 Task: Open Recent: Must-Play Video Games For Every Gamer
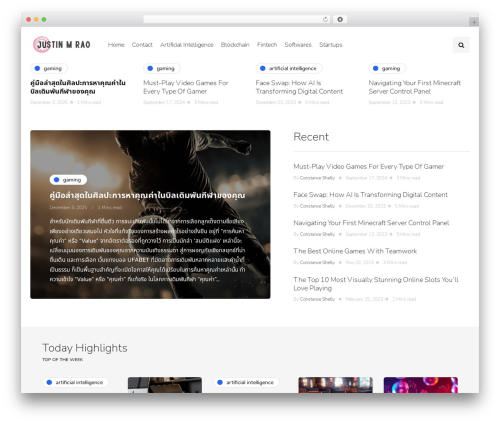[368, 166]
